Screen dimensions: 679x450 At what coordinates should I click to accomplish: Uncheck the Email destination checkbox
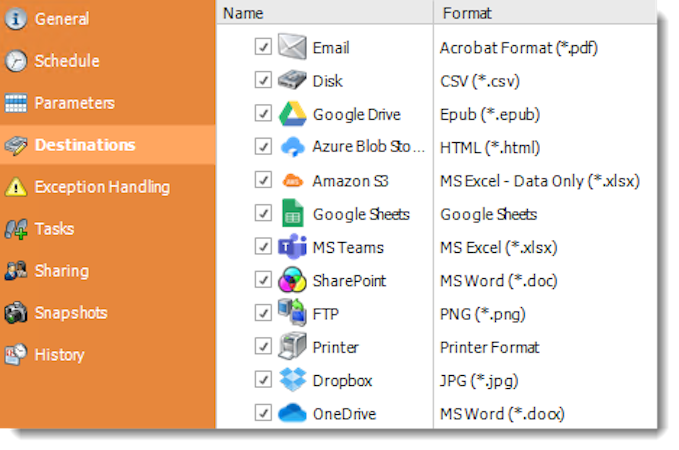[263, 47]
